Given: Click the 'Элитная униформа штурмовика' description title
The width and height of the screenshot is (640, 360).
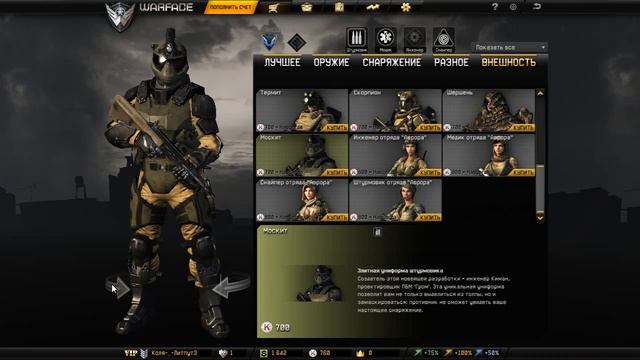Looking at the screenshot, I should [400, 271].
